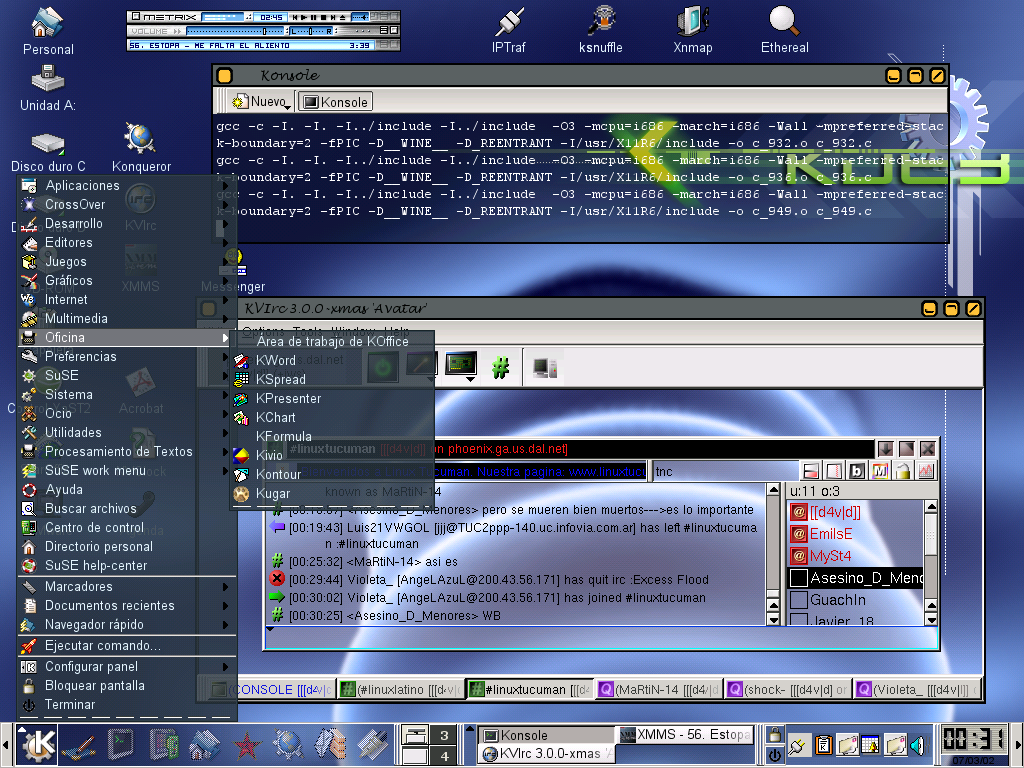
Task: Select operator EmilsE in nick list
Action: (x=856, y=534)
